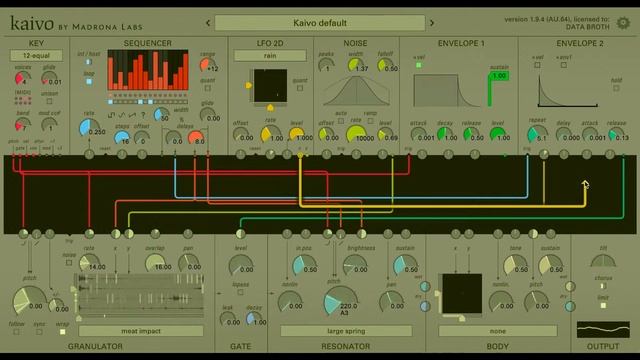Click the Output tilt dial

pos(603,261)
